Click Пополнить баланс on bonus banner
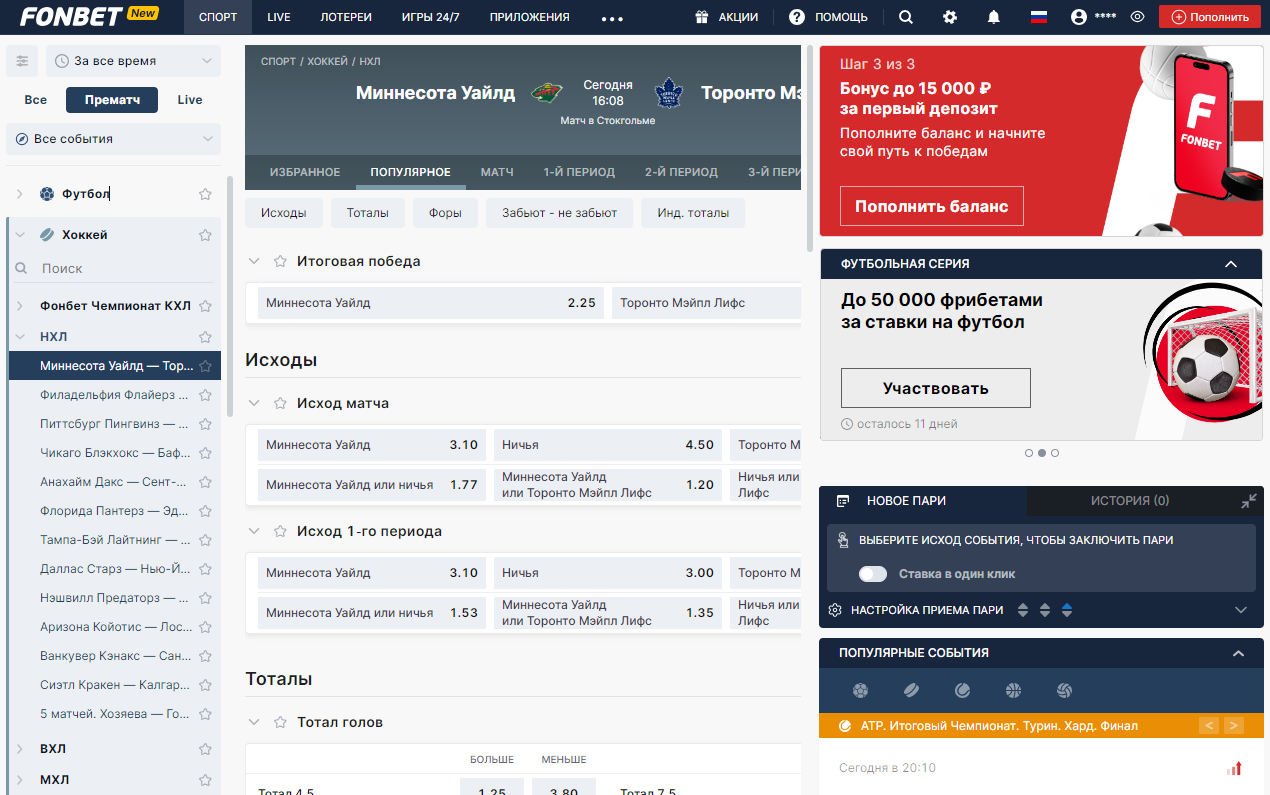Screen dimensions: 1270x795 932,206
